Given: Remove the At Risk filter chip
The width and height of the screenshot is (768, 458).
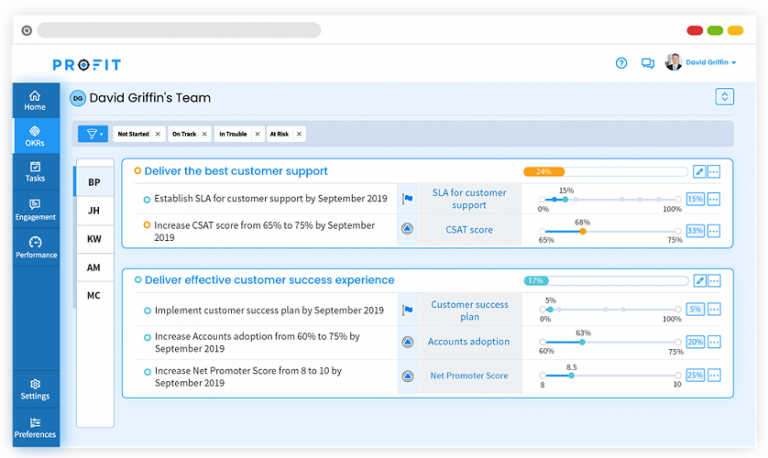Looking at the screenshot, I should 299,133.
